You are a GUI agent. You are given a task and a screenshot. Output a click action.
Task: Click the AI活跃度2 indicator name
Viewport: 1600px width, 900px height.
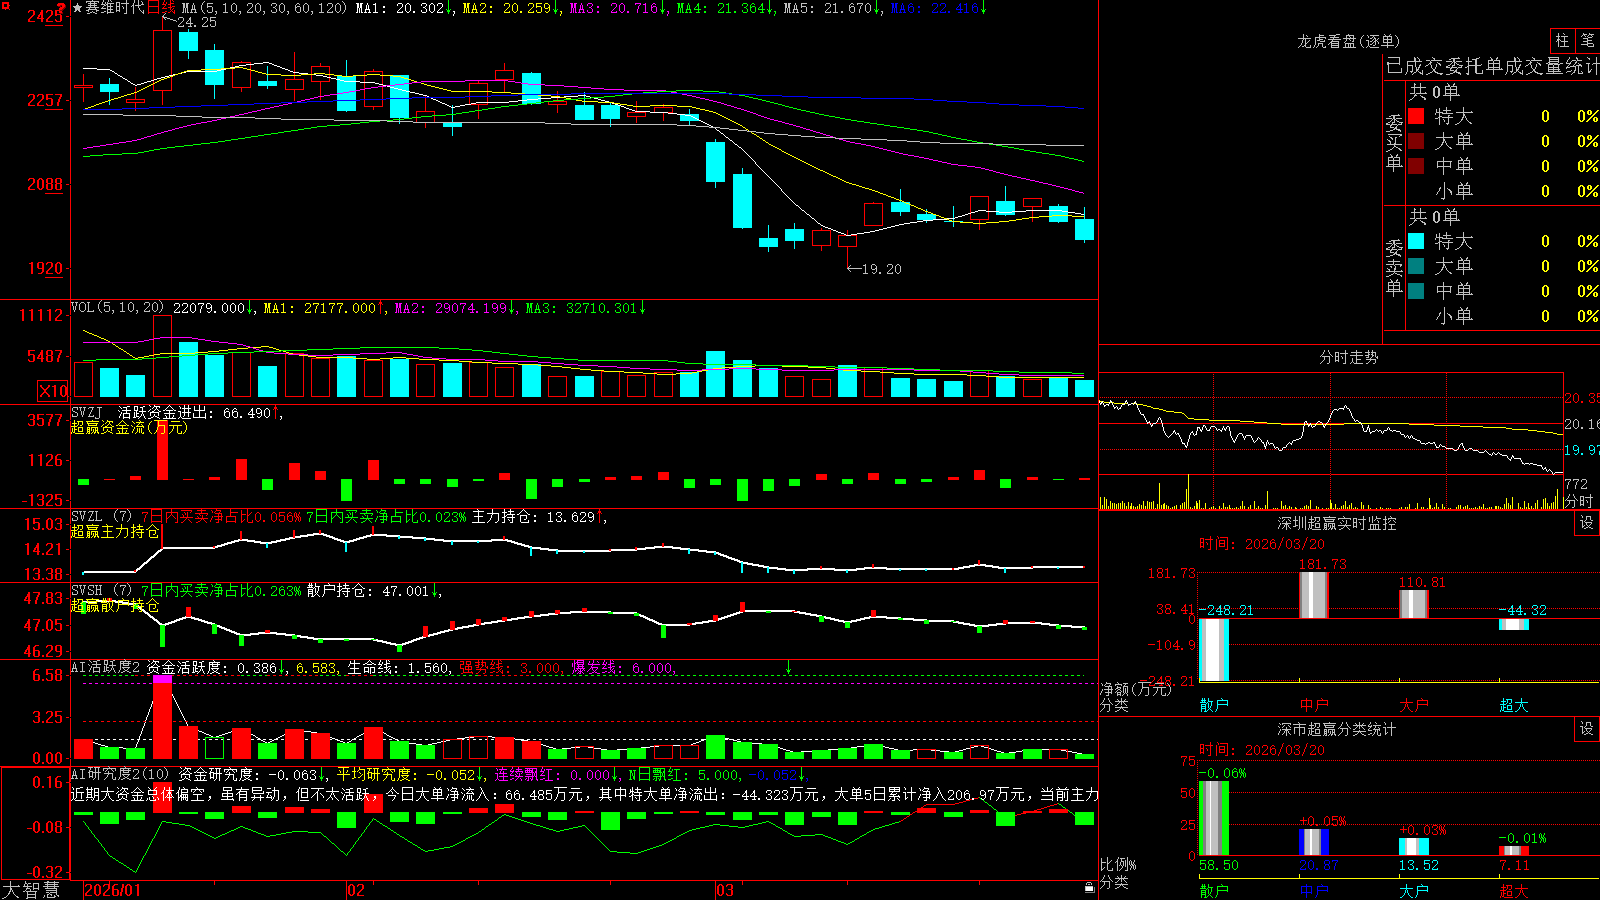[x=106, y=668]
